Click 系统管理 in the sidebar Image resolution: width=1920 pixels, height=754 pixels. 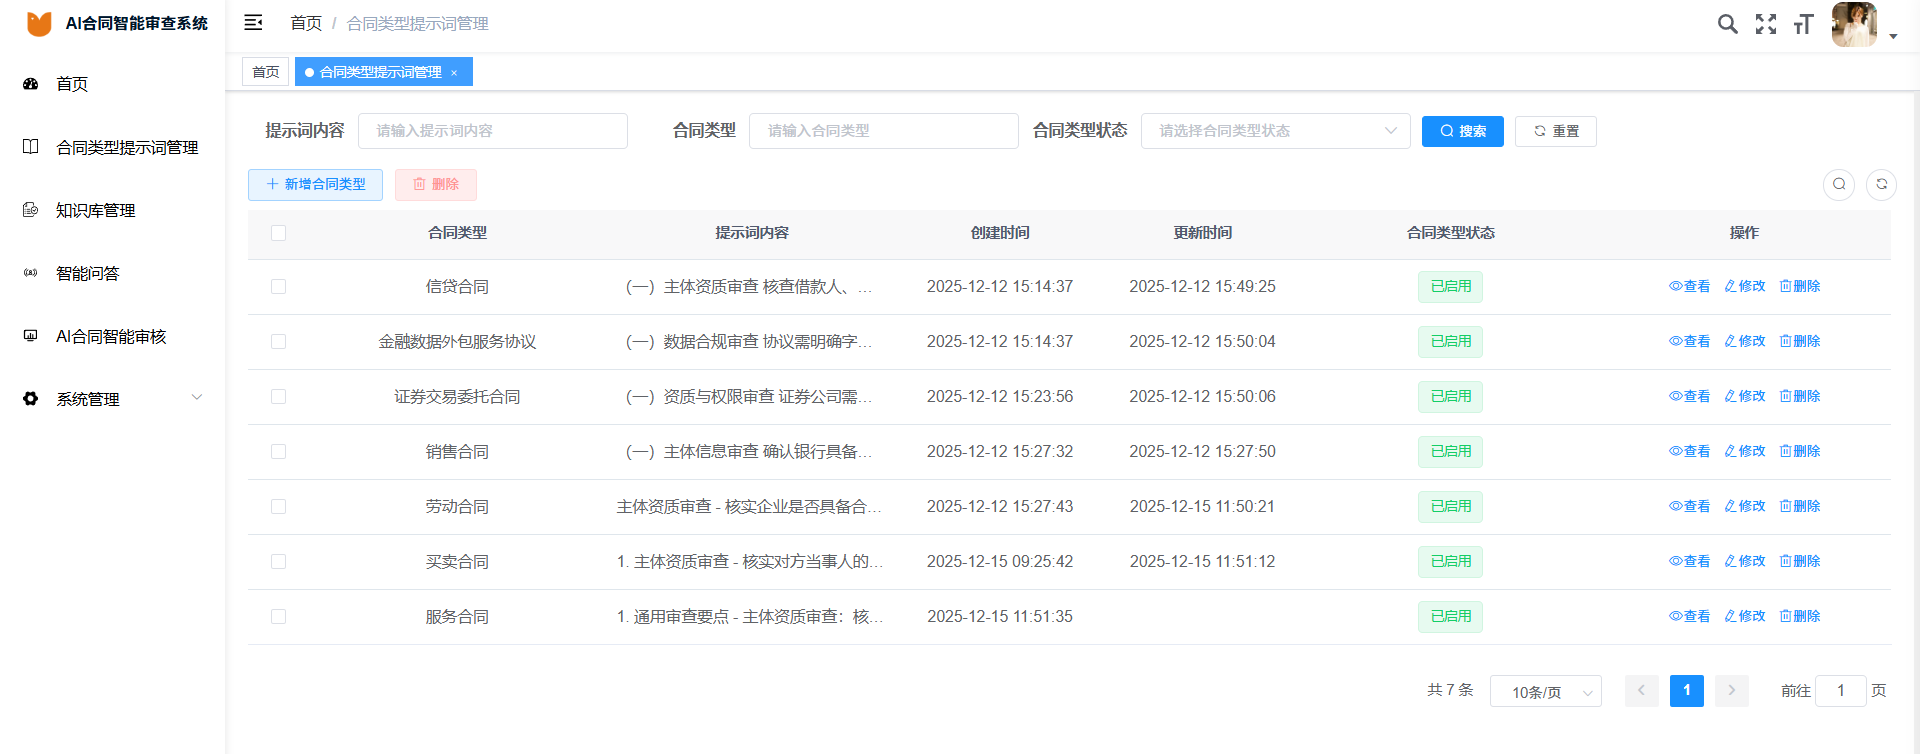click(88, 399)
